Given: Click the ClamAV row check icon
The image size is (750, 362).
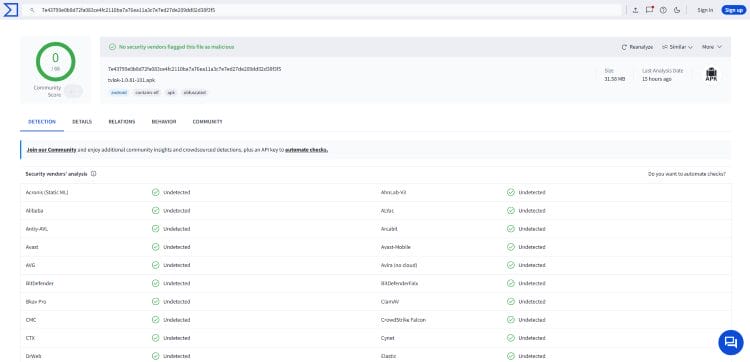Looking at the screenshot, I should click(511, 301).
